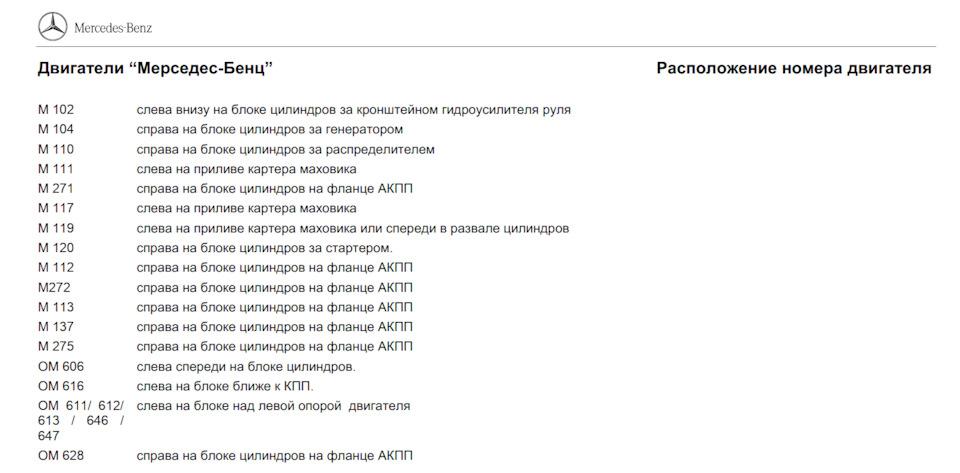Click the Mercedes-Benz star logo
Image resolution: width=960 pixels, height=473 pixels.
click(x=52, y=27)
